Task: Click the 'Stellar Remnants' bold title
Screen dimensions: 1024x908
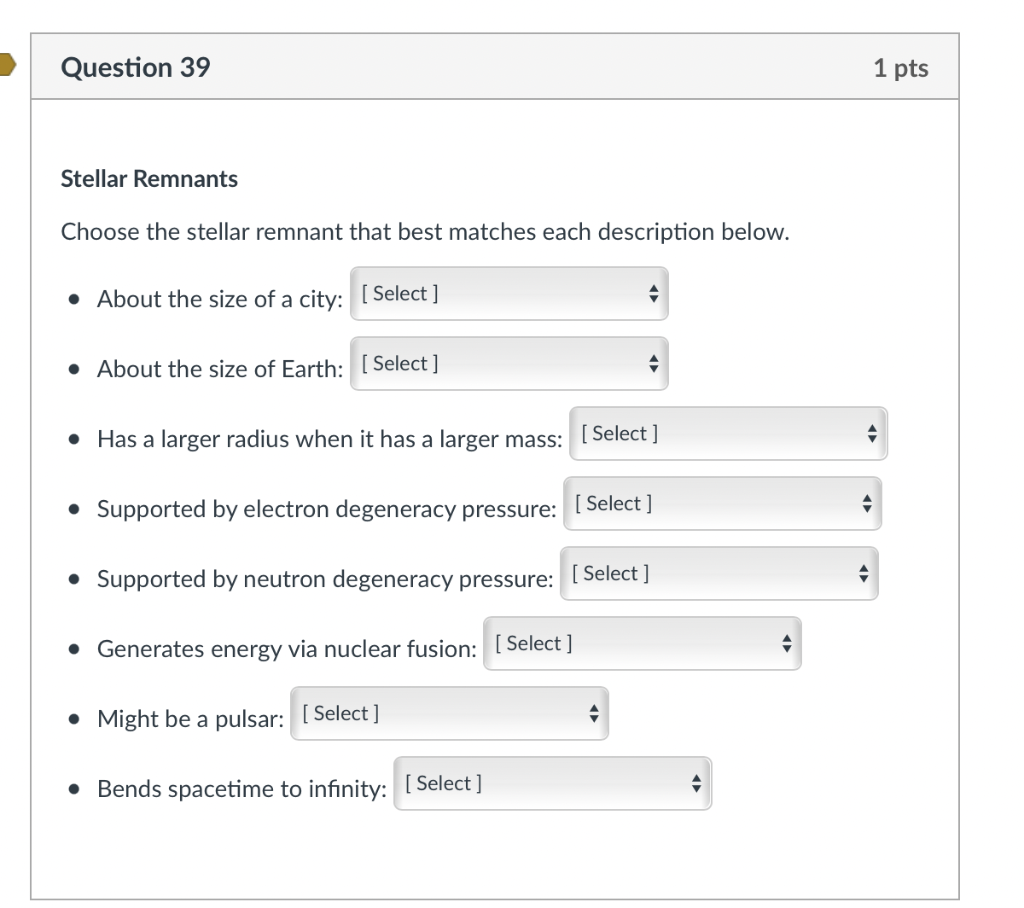Action: point(149,180)
